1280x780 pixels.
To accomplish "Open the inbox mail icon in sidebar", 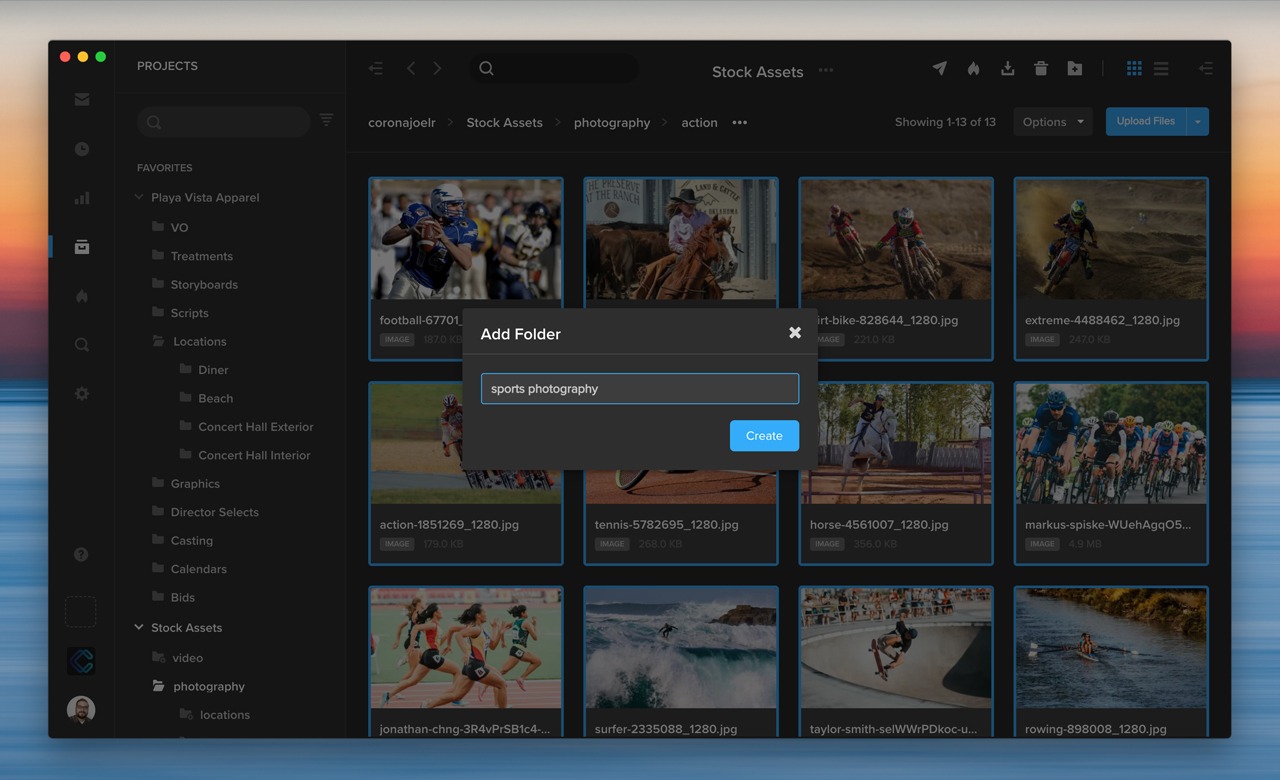I will [82, 99].
